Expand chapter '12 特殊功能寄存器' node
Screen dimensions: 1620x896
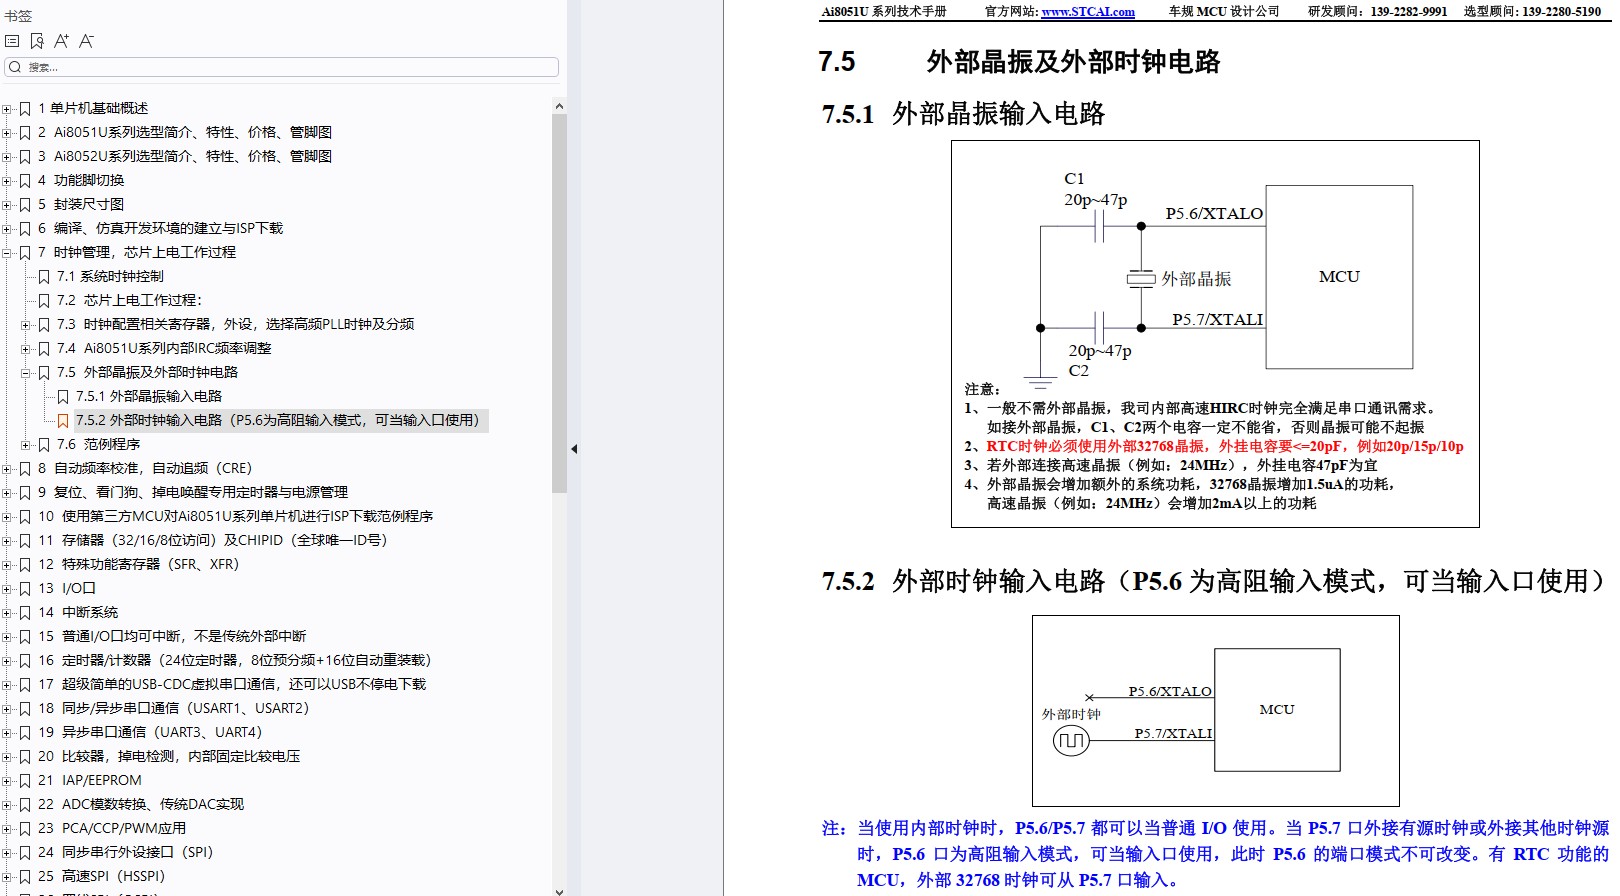click(x=7, y=564)
